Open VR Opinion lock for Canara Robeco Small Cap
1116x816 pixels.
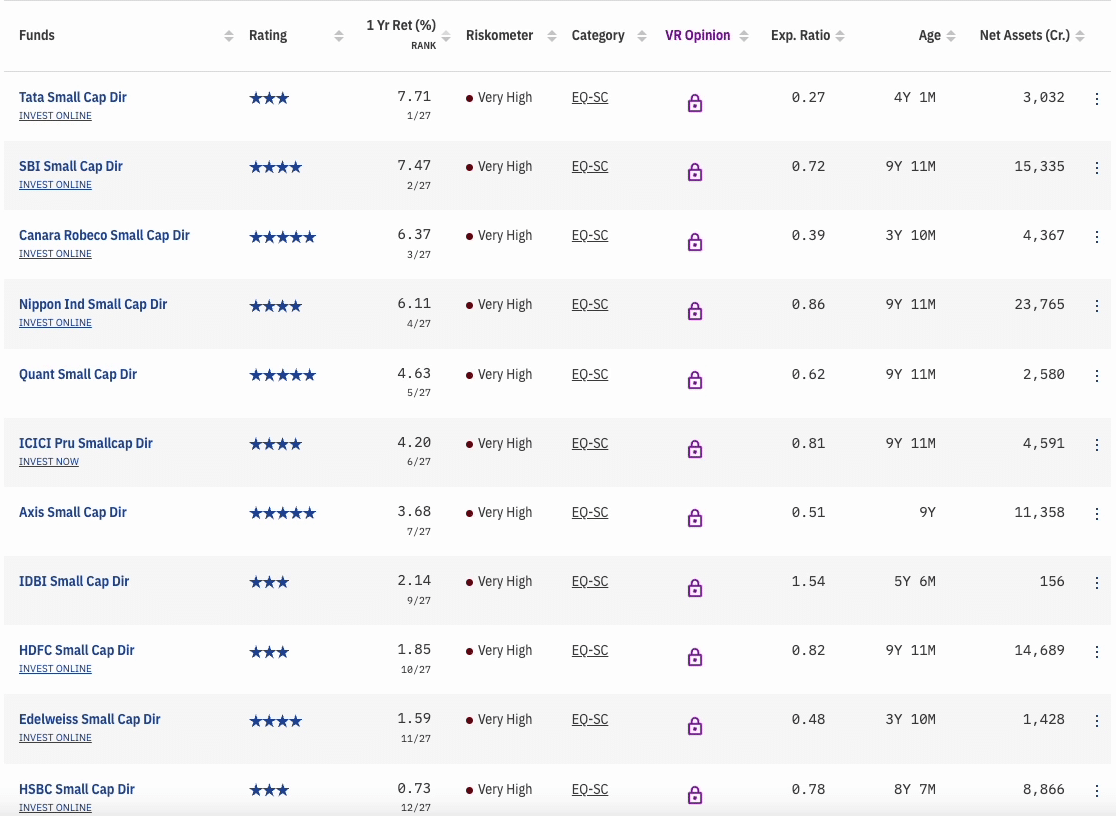(695, 242)
